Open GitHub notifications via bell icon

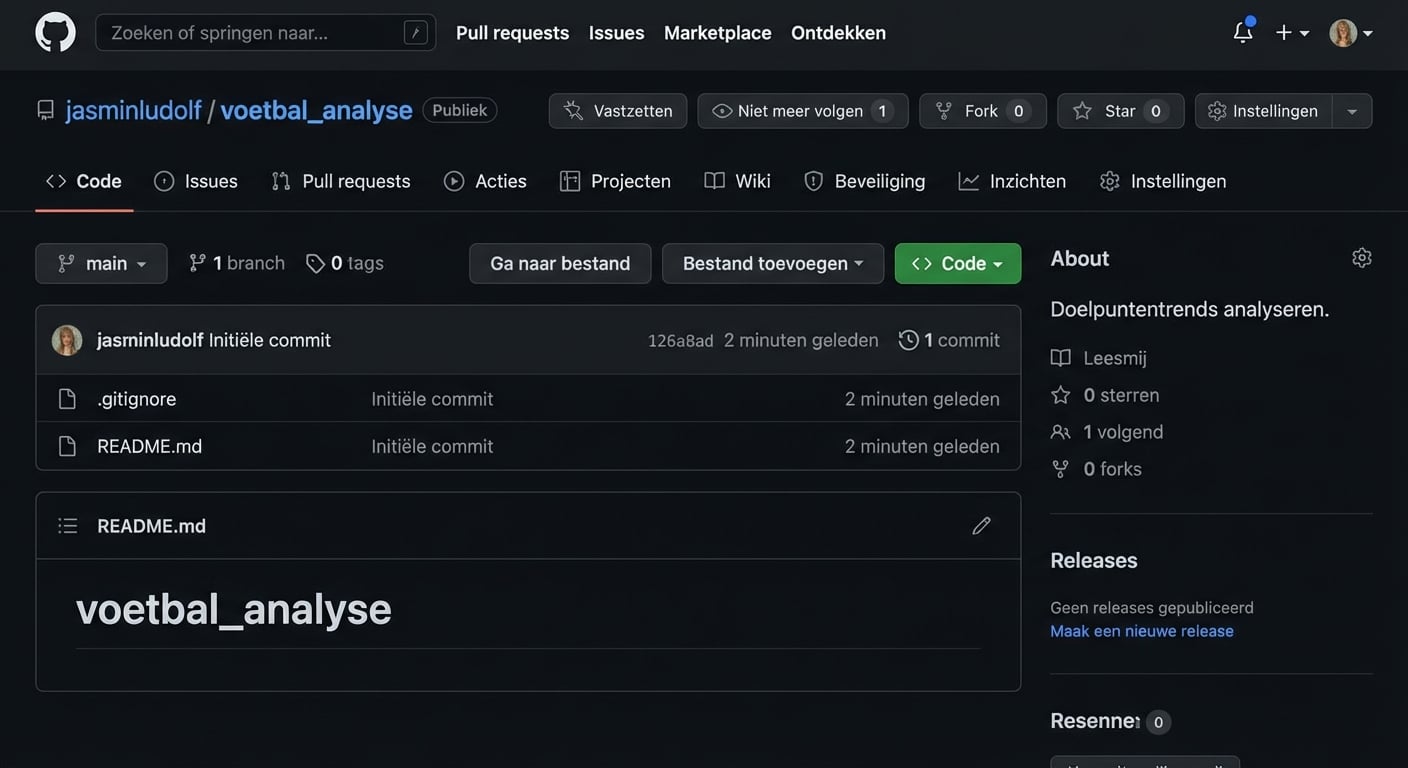coord(1240,31)
